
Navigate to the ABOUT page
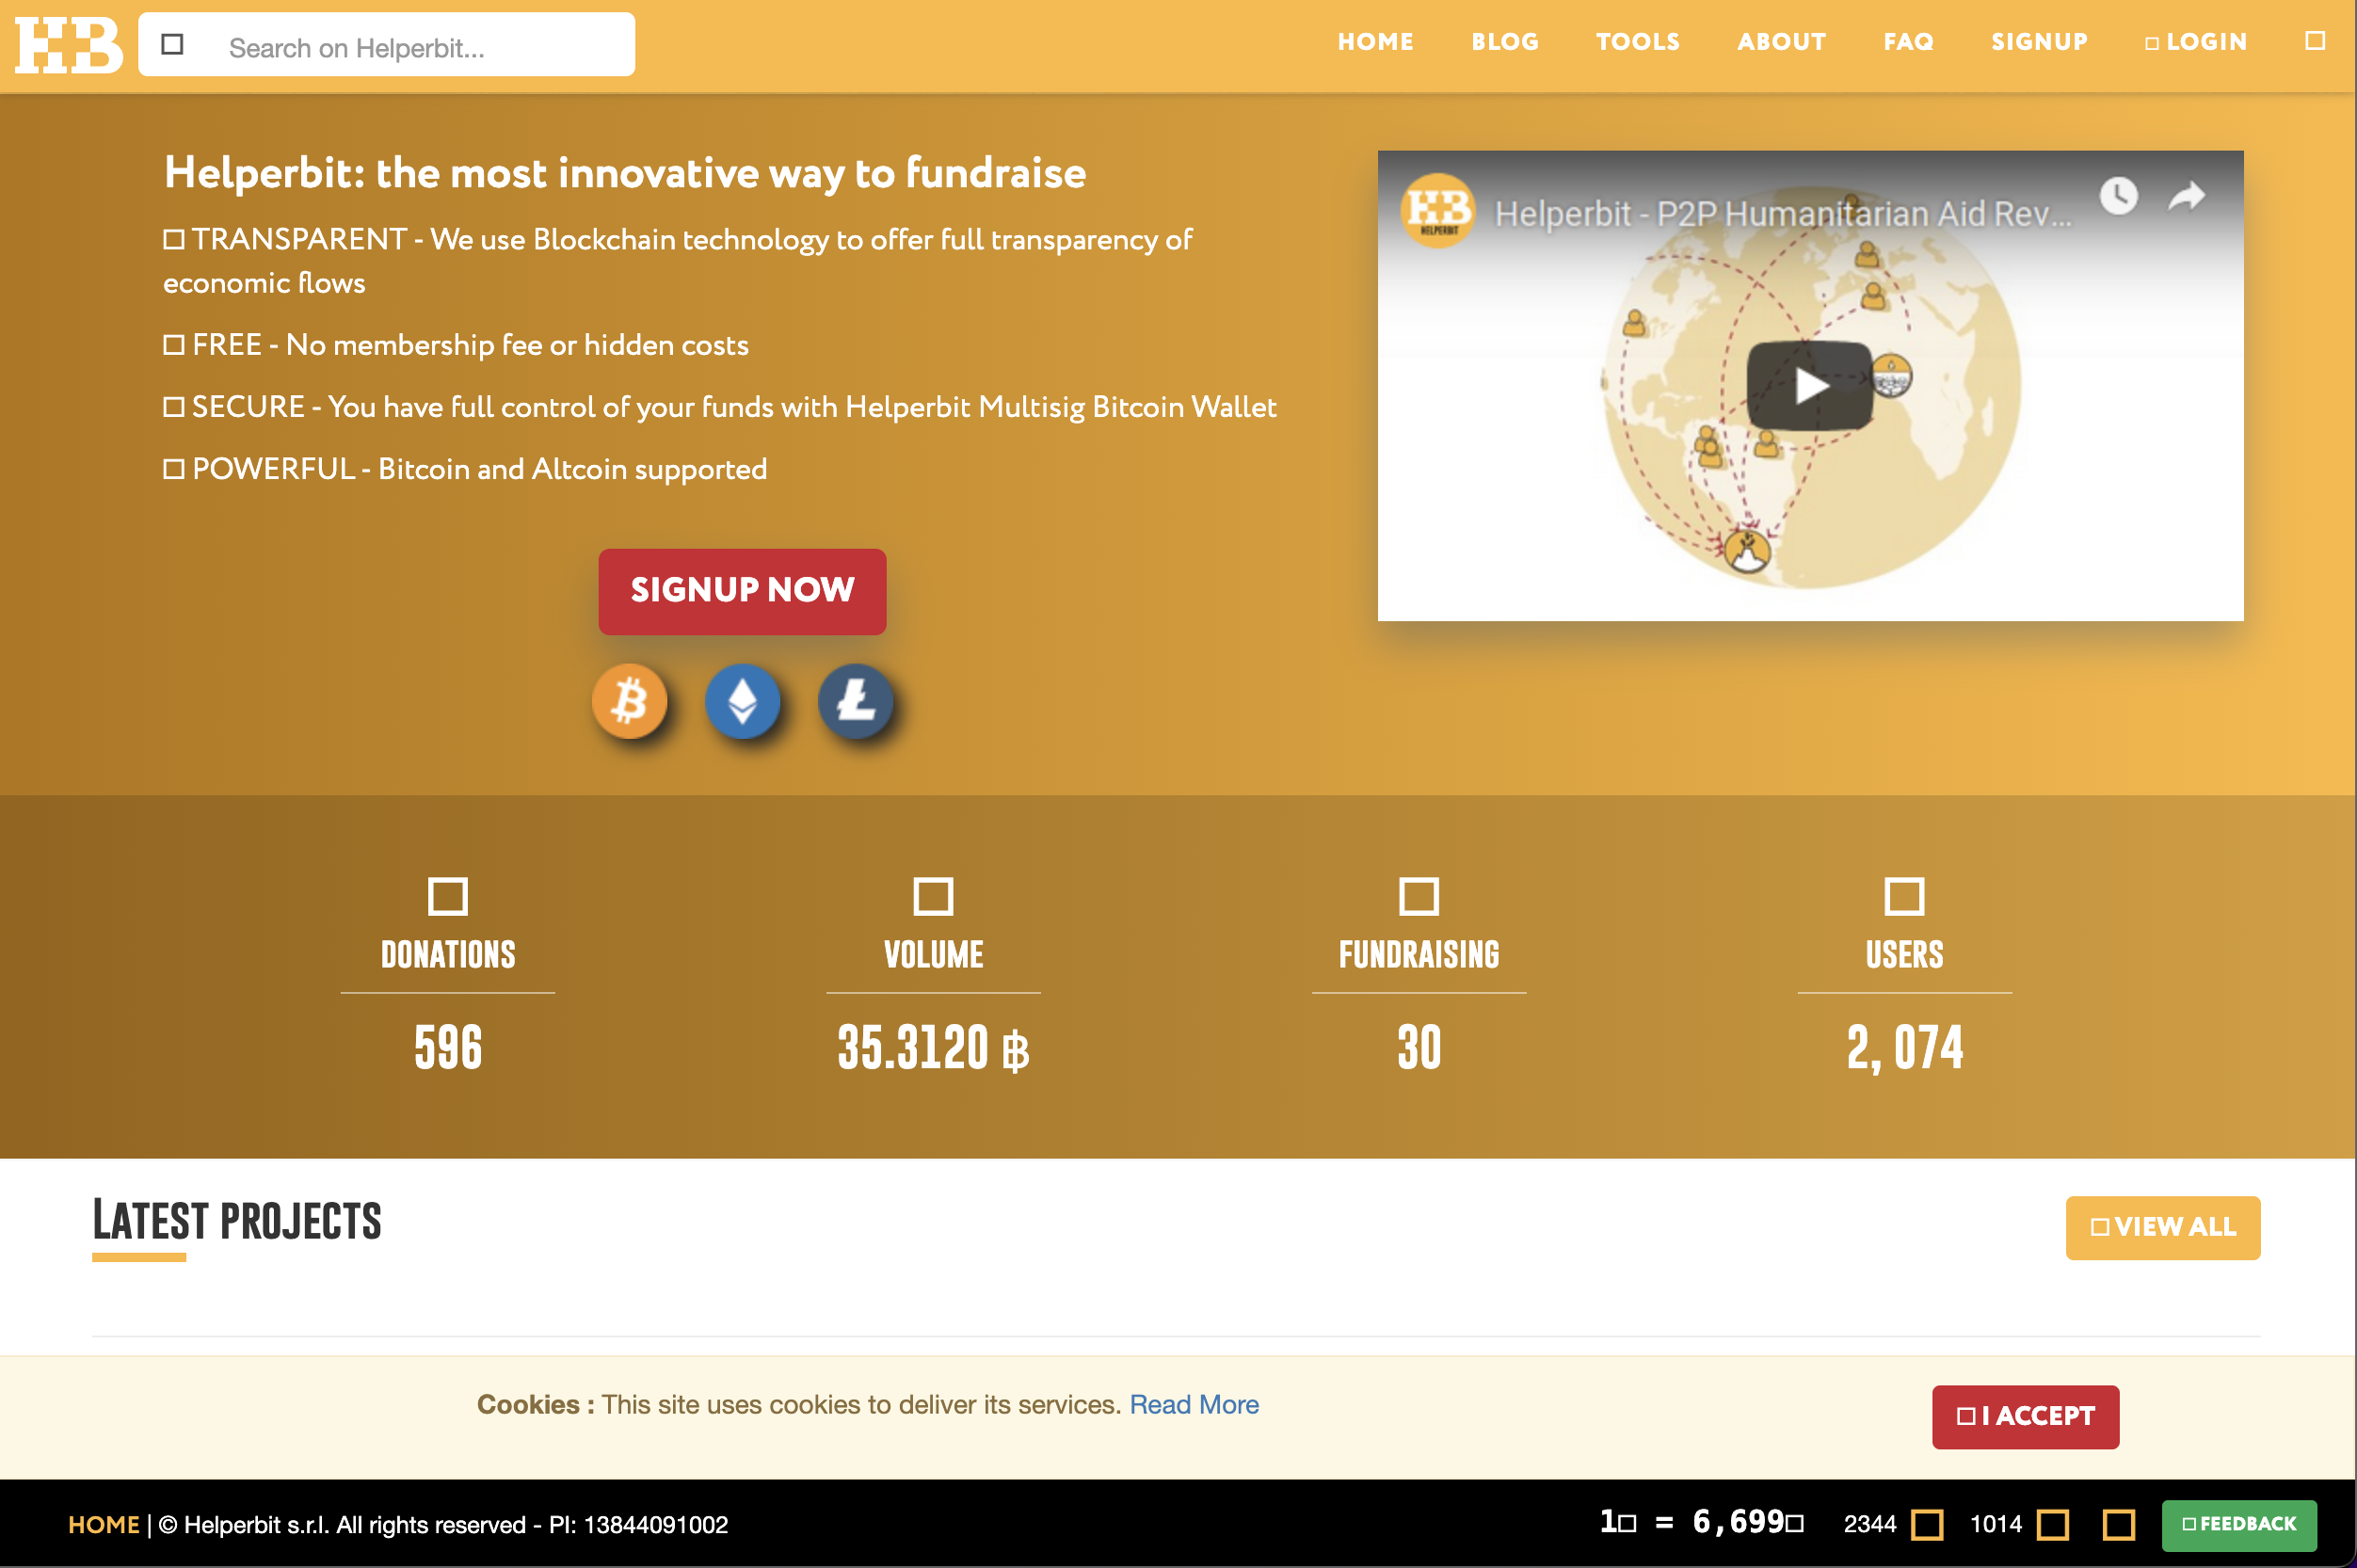pyautogui.click(x=1781, y=42)
